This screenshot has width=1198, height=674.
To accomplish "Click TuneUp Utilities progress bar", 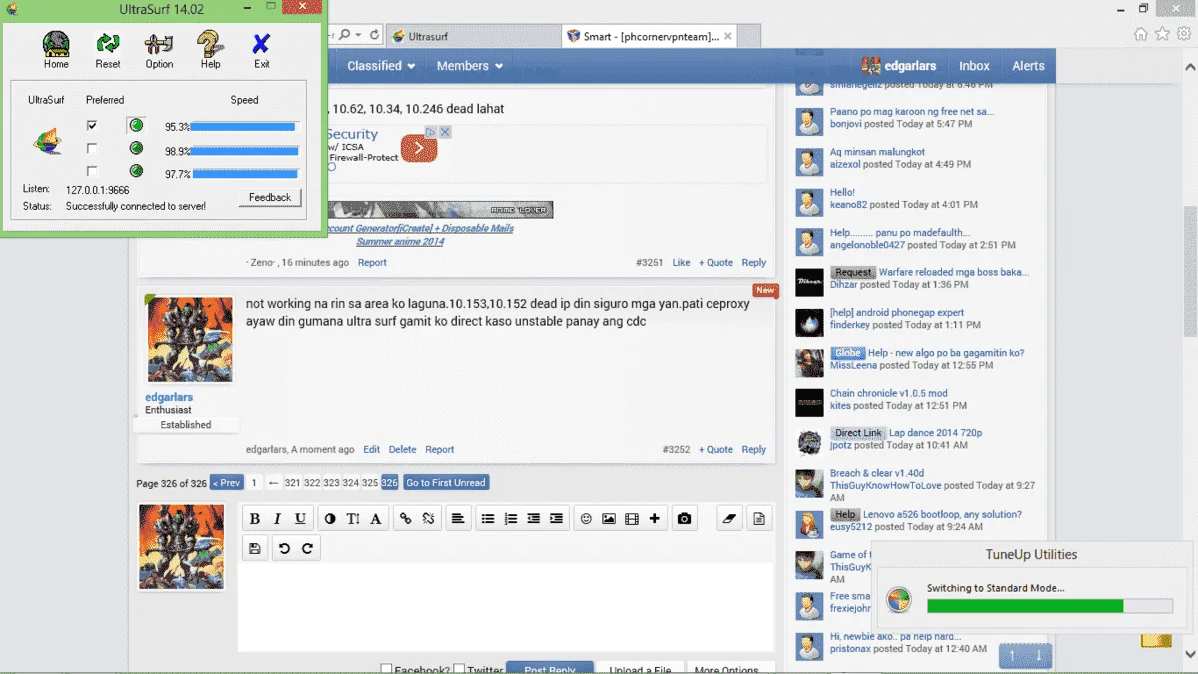I will 1050,606.
